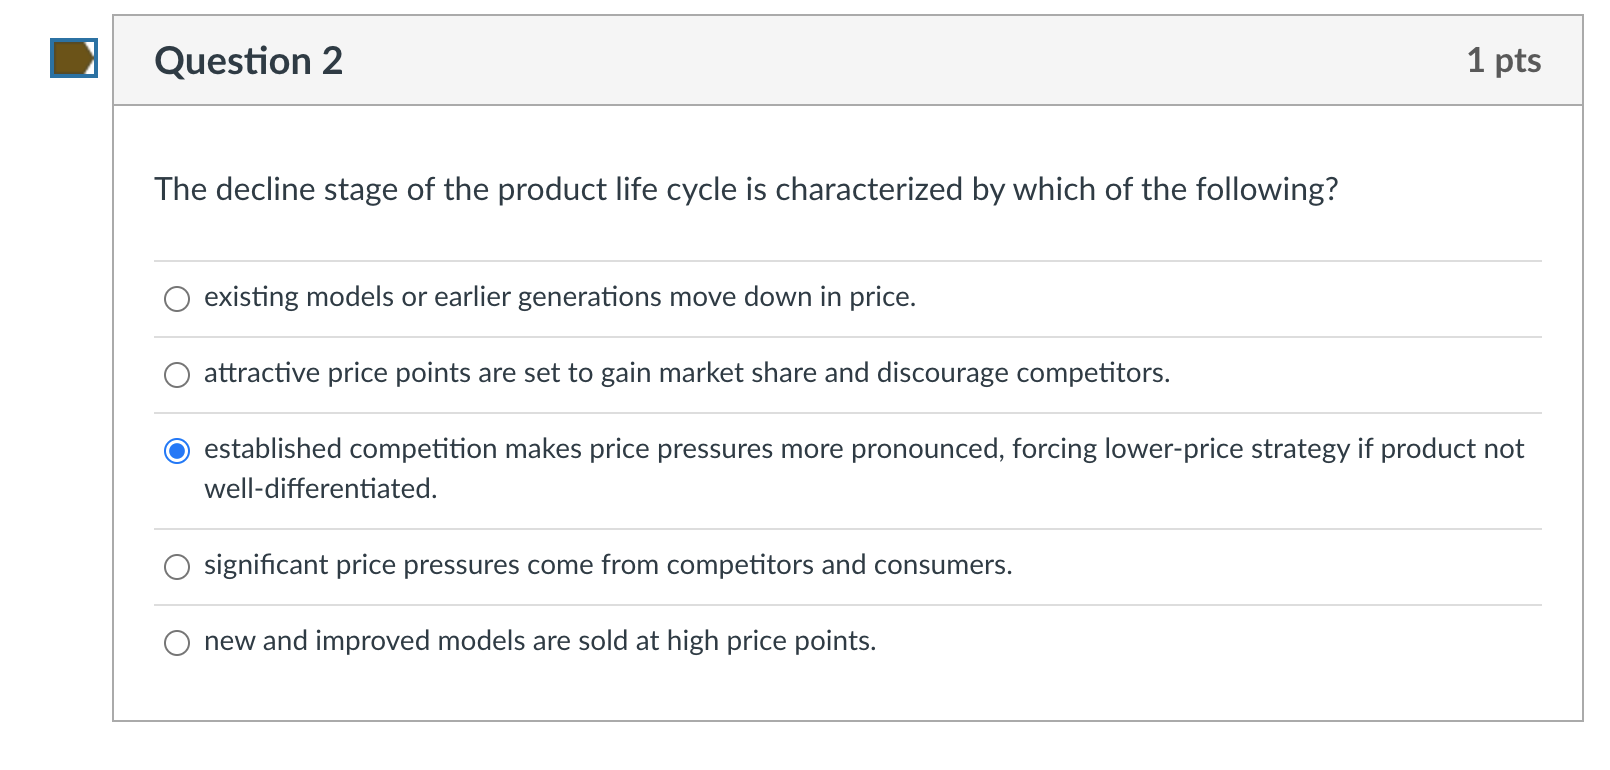Image resolution: width=1610 pixels, height=770 pixels.
Task: Click the text "existing models or earlier generations move down in price"
Action: (x=558, y=296)
